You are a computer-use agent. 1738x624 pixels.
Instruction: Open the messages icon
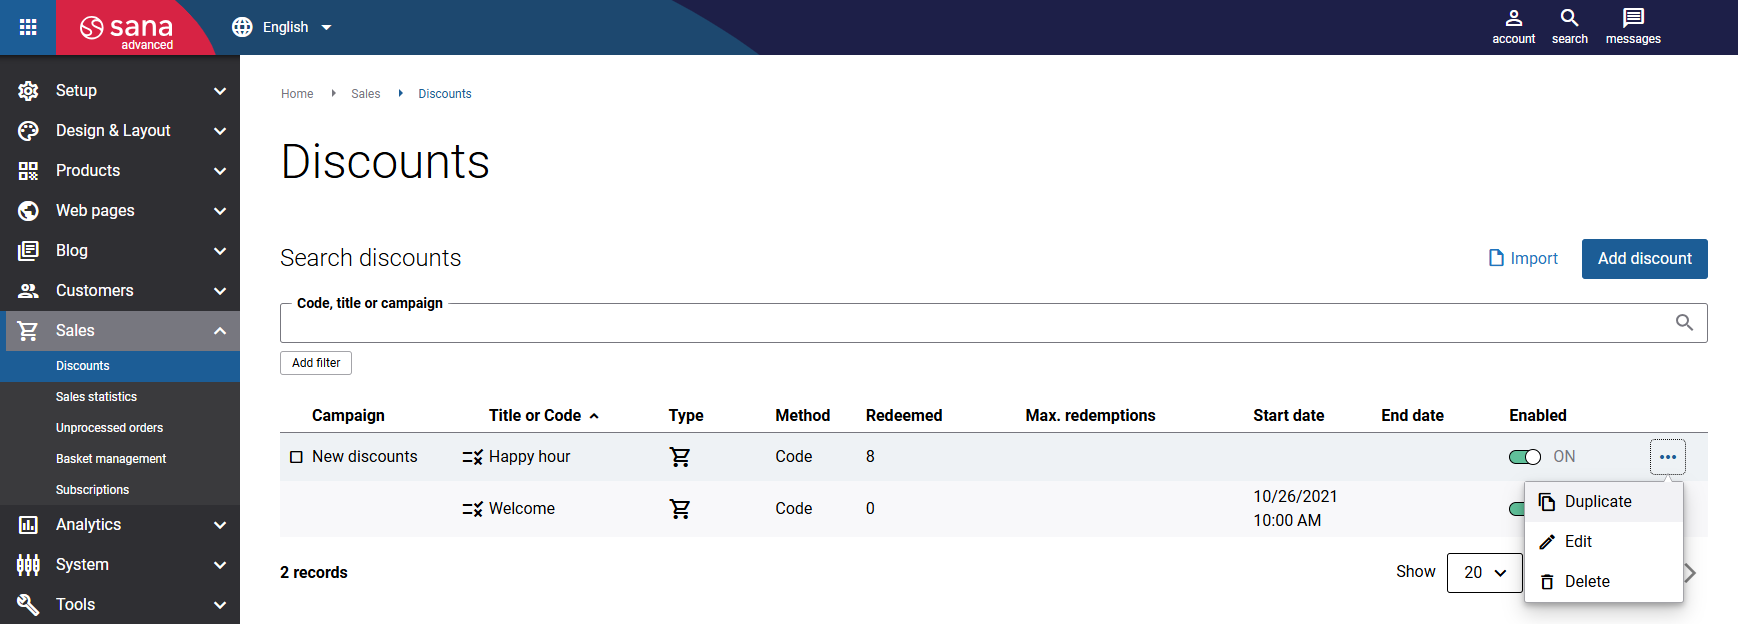[1633, 27]
